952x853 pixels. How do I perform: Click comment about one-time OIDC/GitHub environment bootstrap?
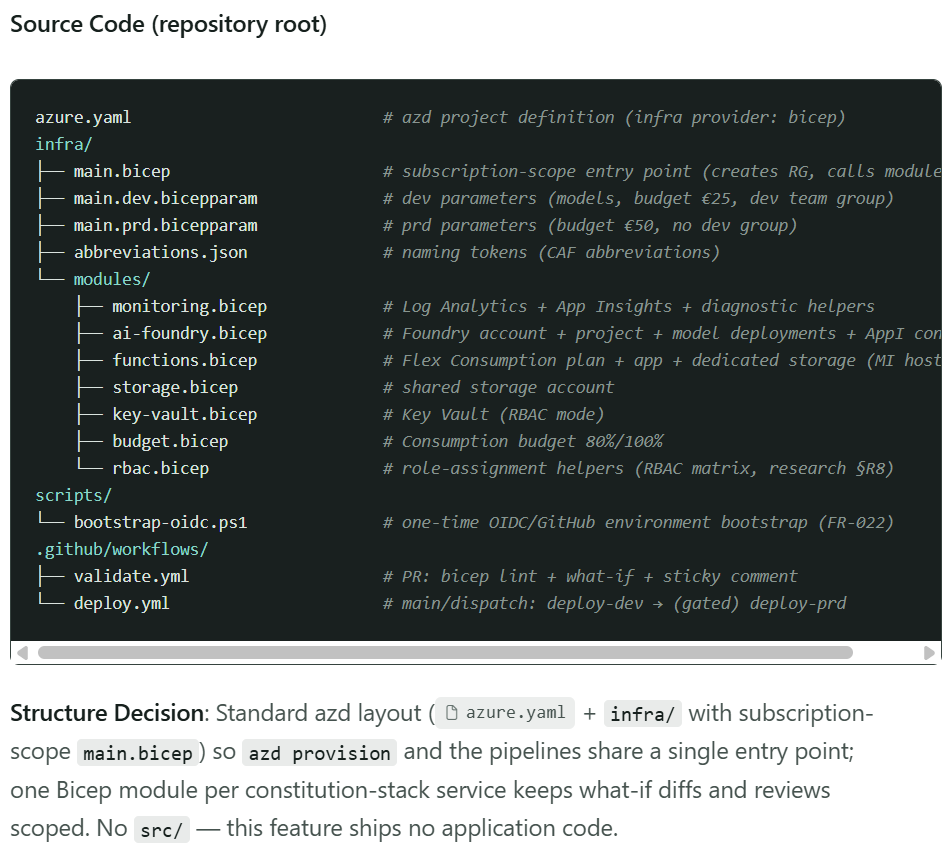(638, 522)
